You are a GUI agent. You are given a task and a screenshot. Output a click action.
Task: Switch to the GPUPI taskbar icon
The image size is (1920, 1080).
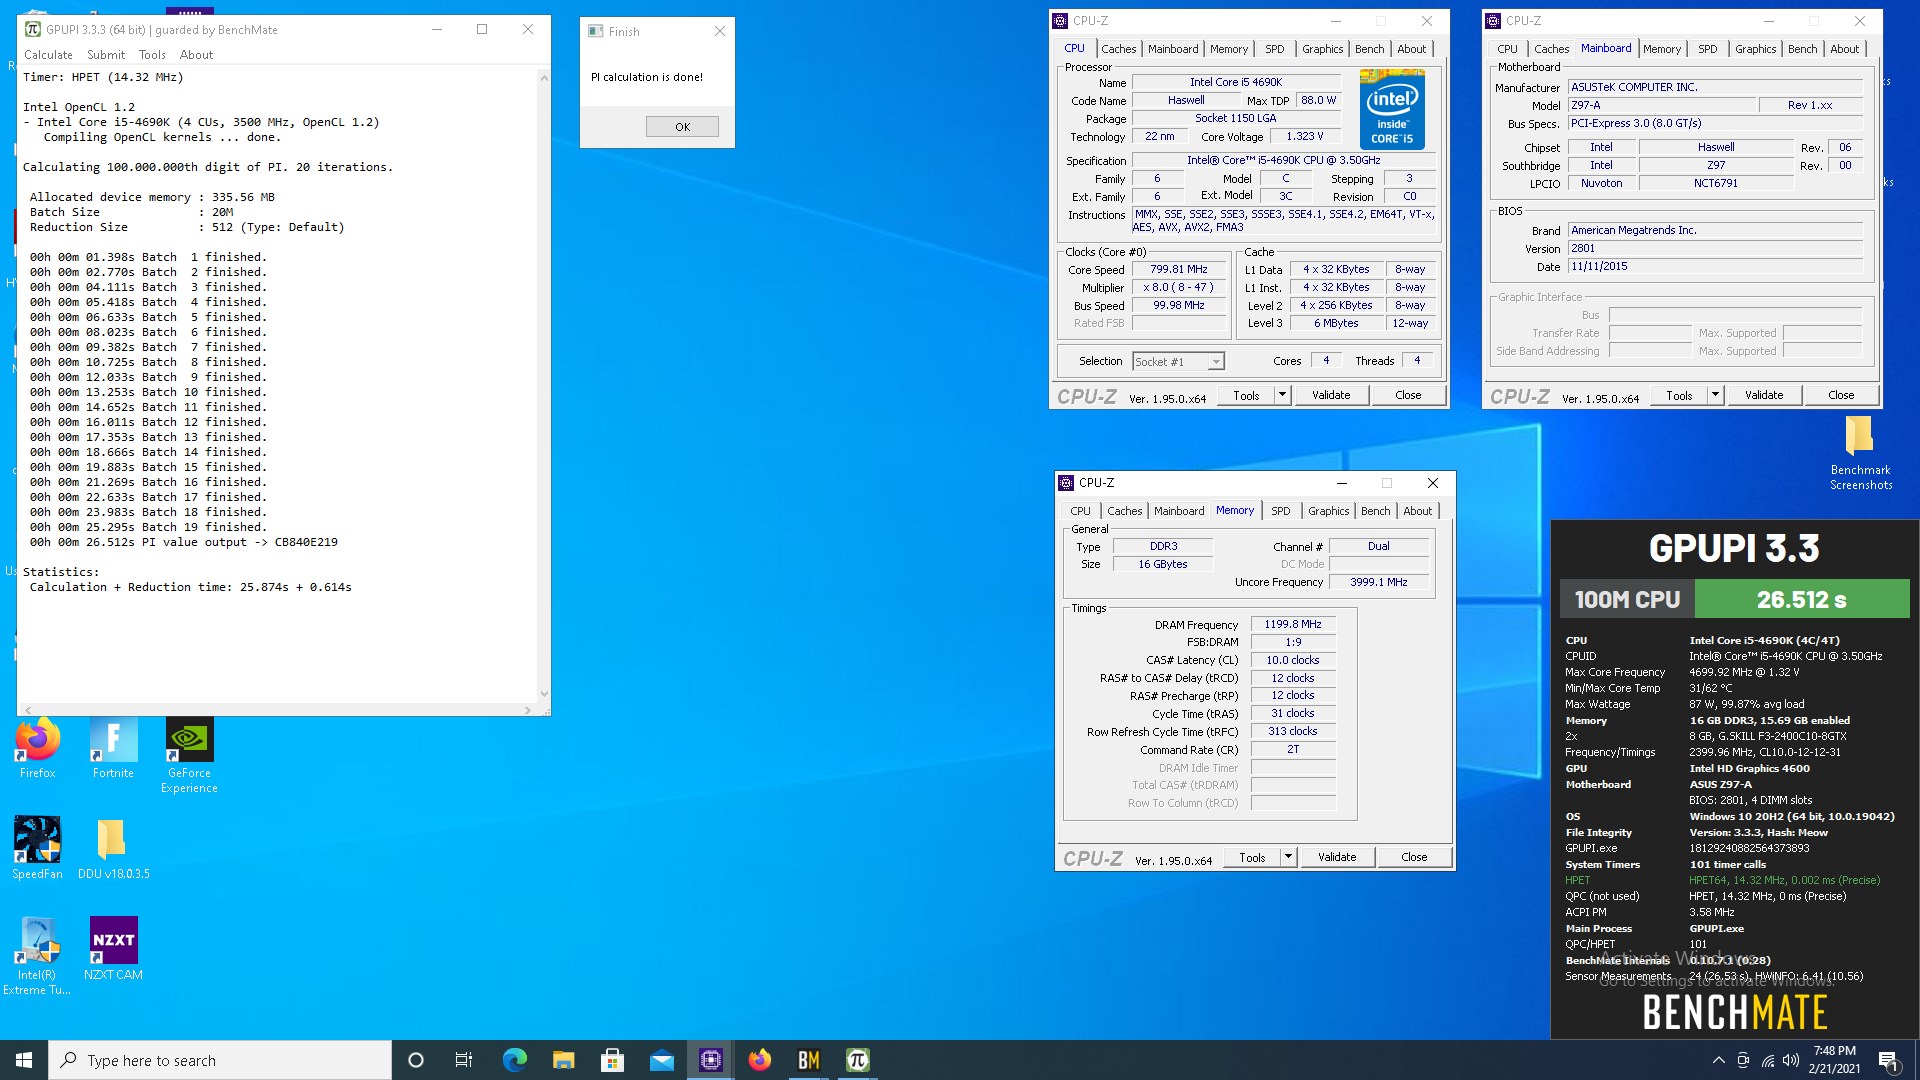point(857,1060)
